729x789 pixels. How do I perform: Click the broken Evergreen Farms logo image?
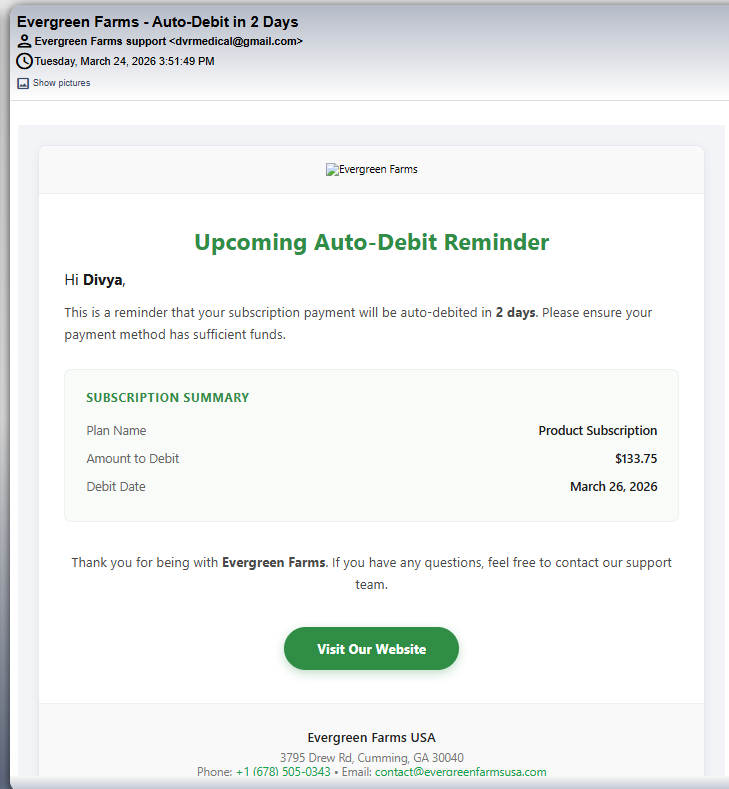[x=371, y=170]
